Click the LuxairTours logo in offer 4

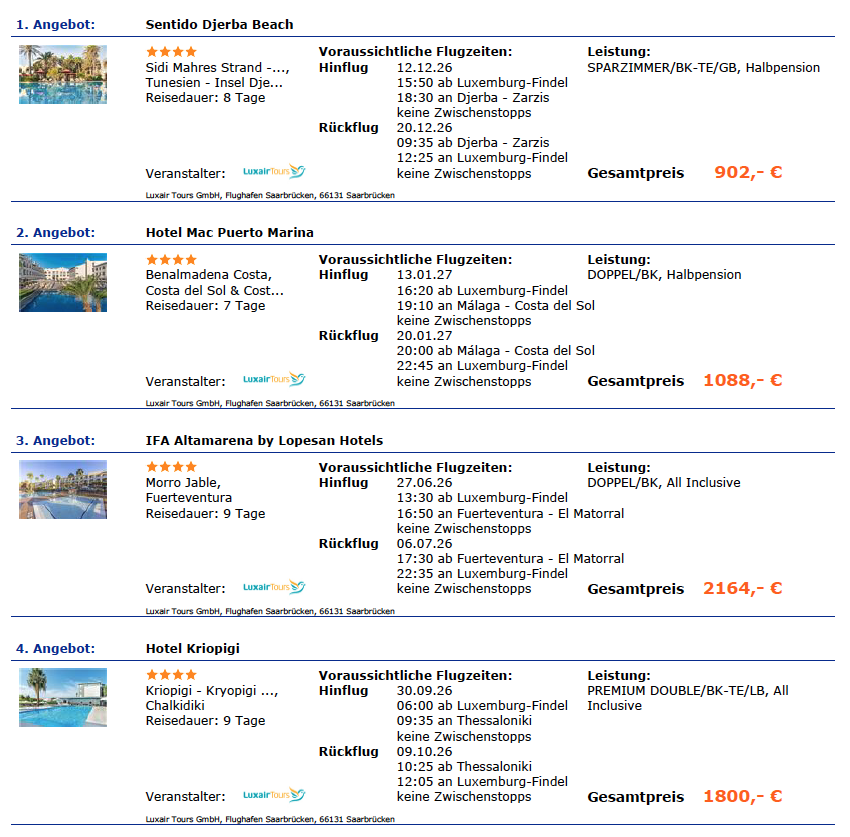274,795
